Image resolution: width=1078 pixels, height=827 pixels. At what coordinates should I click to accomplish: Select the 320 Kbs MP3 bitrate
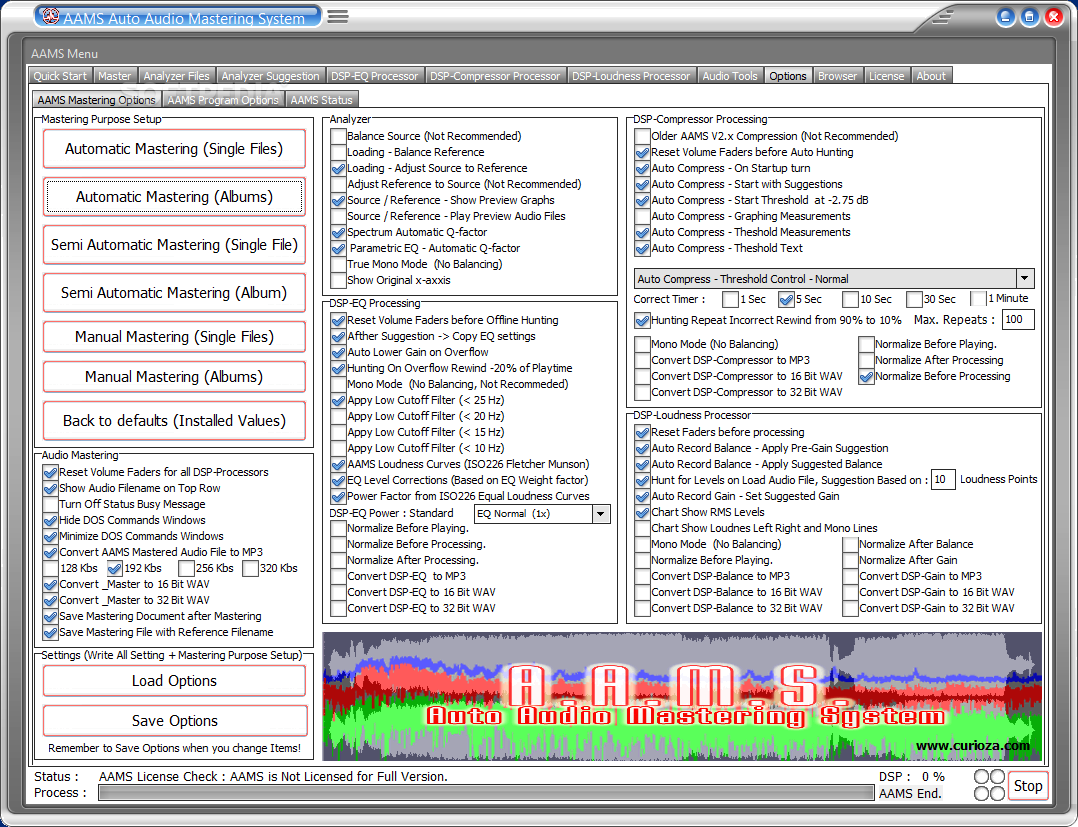coord(250,569)
